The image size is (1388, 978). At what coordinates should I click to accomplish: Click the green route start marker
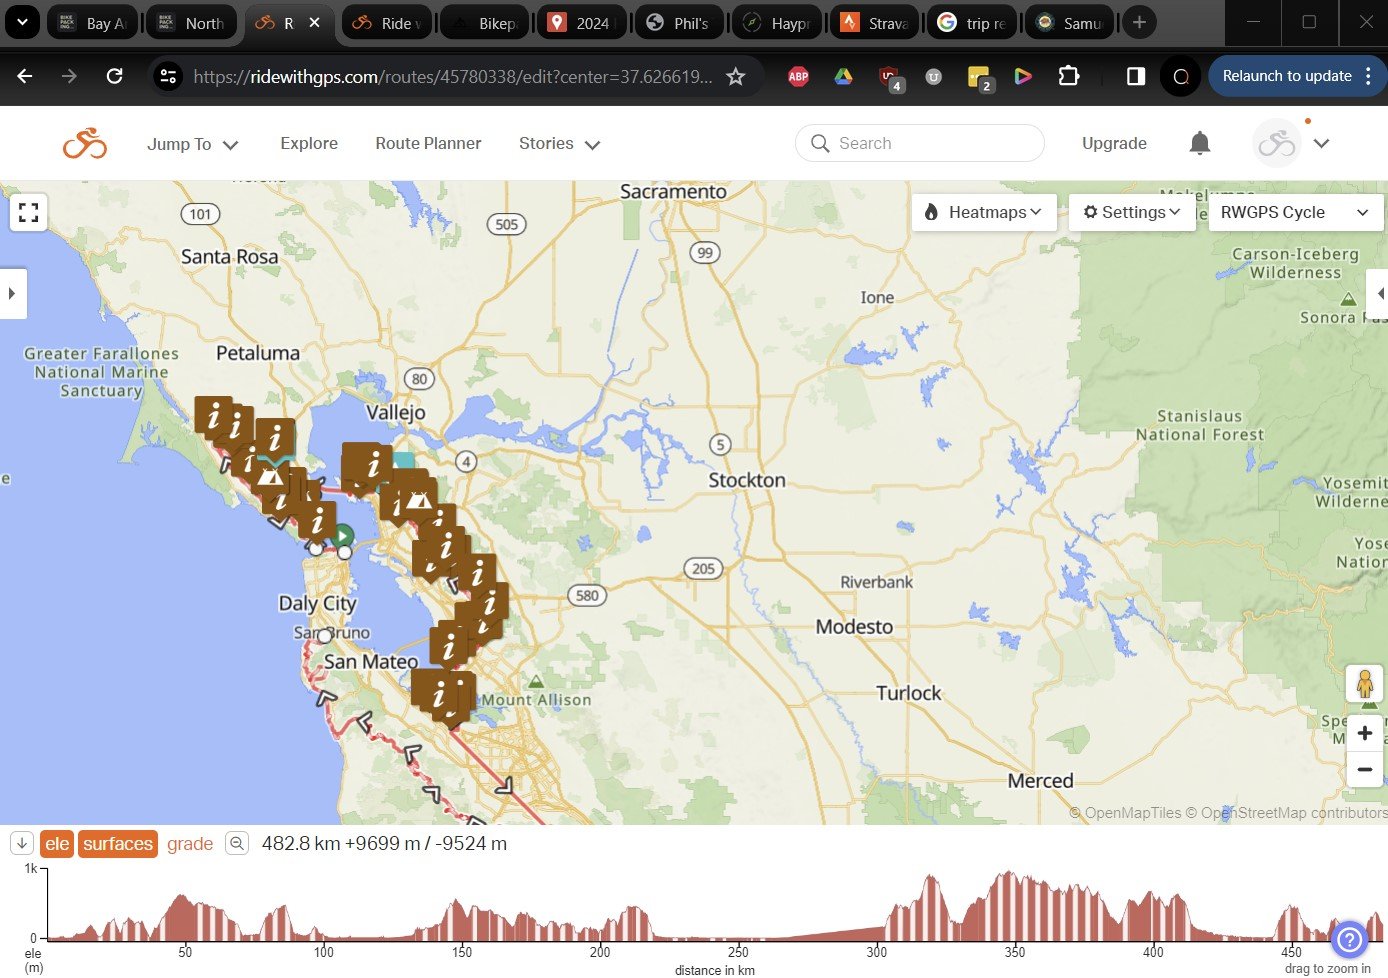point(342,536)
